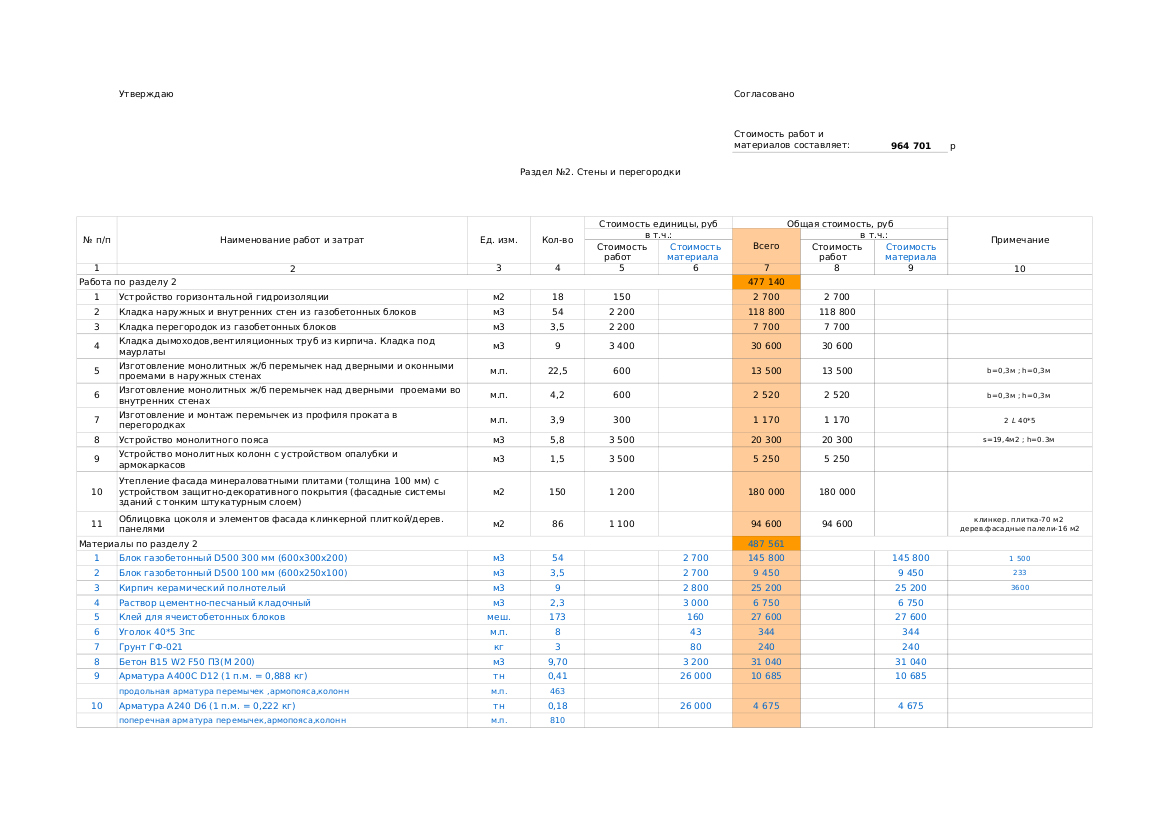Select the "Утверждаю" text at top left
Screen dimensions: 1169x826
click(146, 94)
